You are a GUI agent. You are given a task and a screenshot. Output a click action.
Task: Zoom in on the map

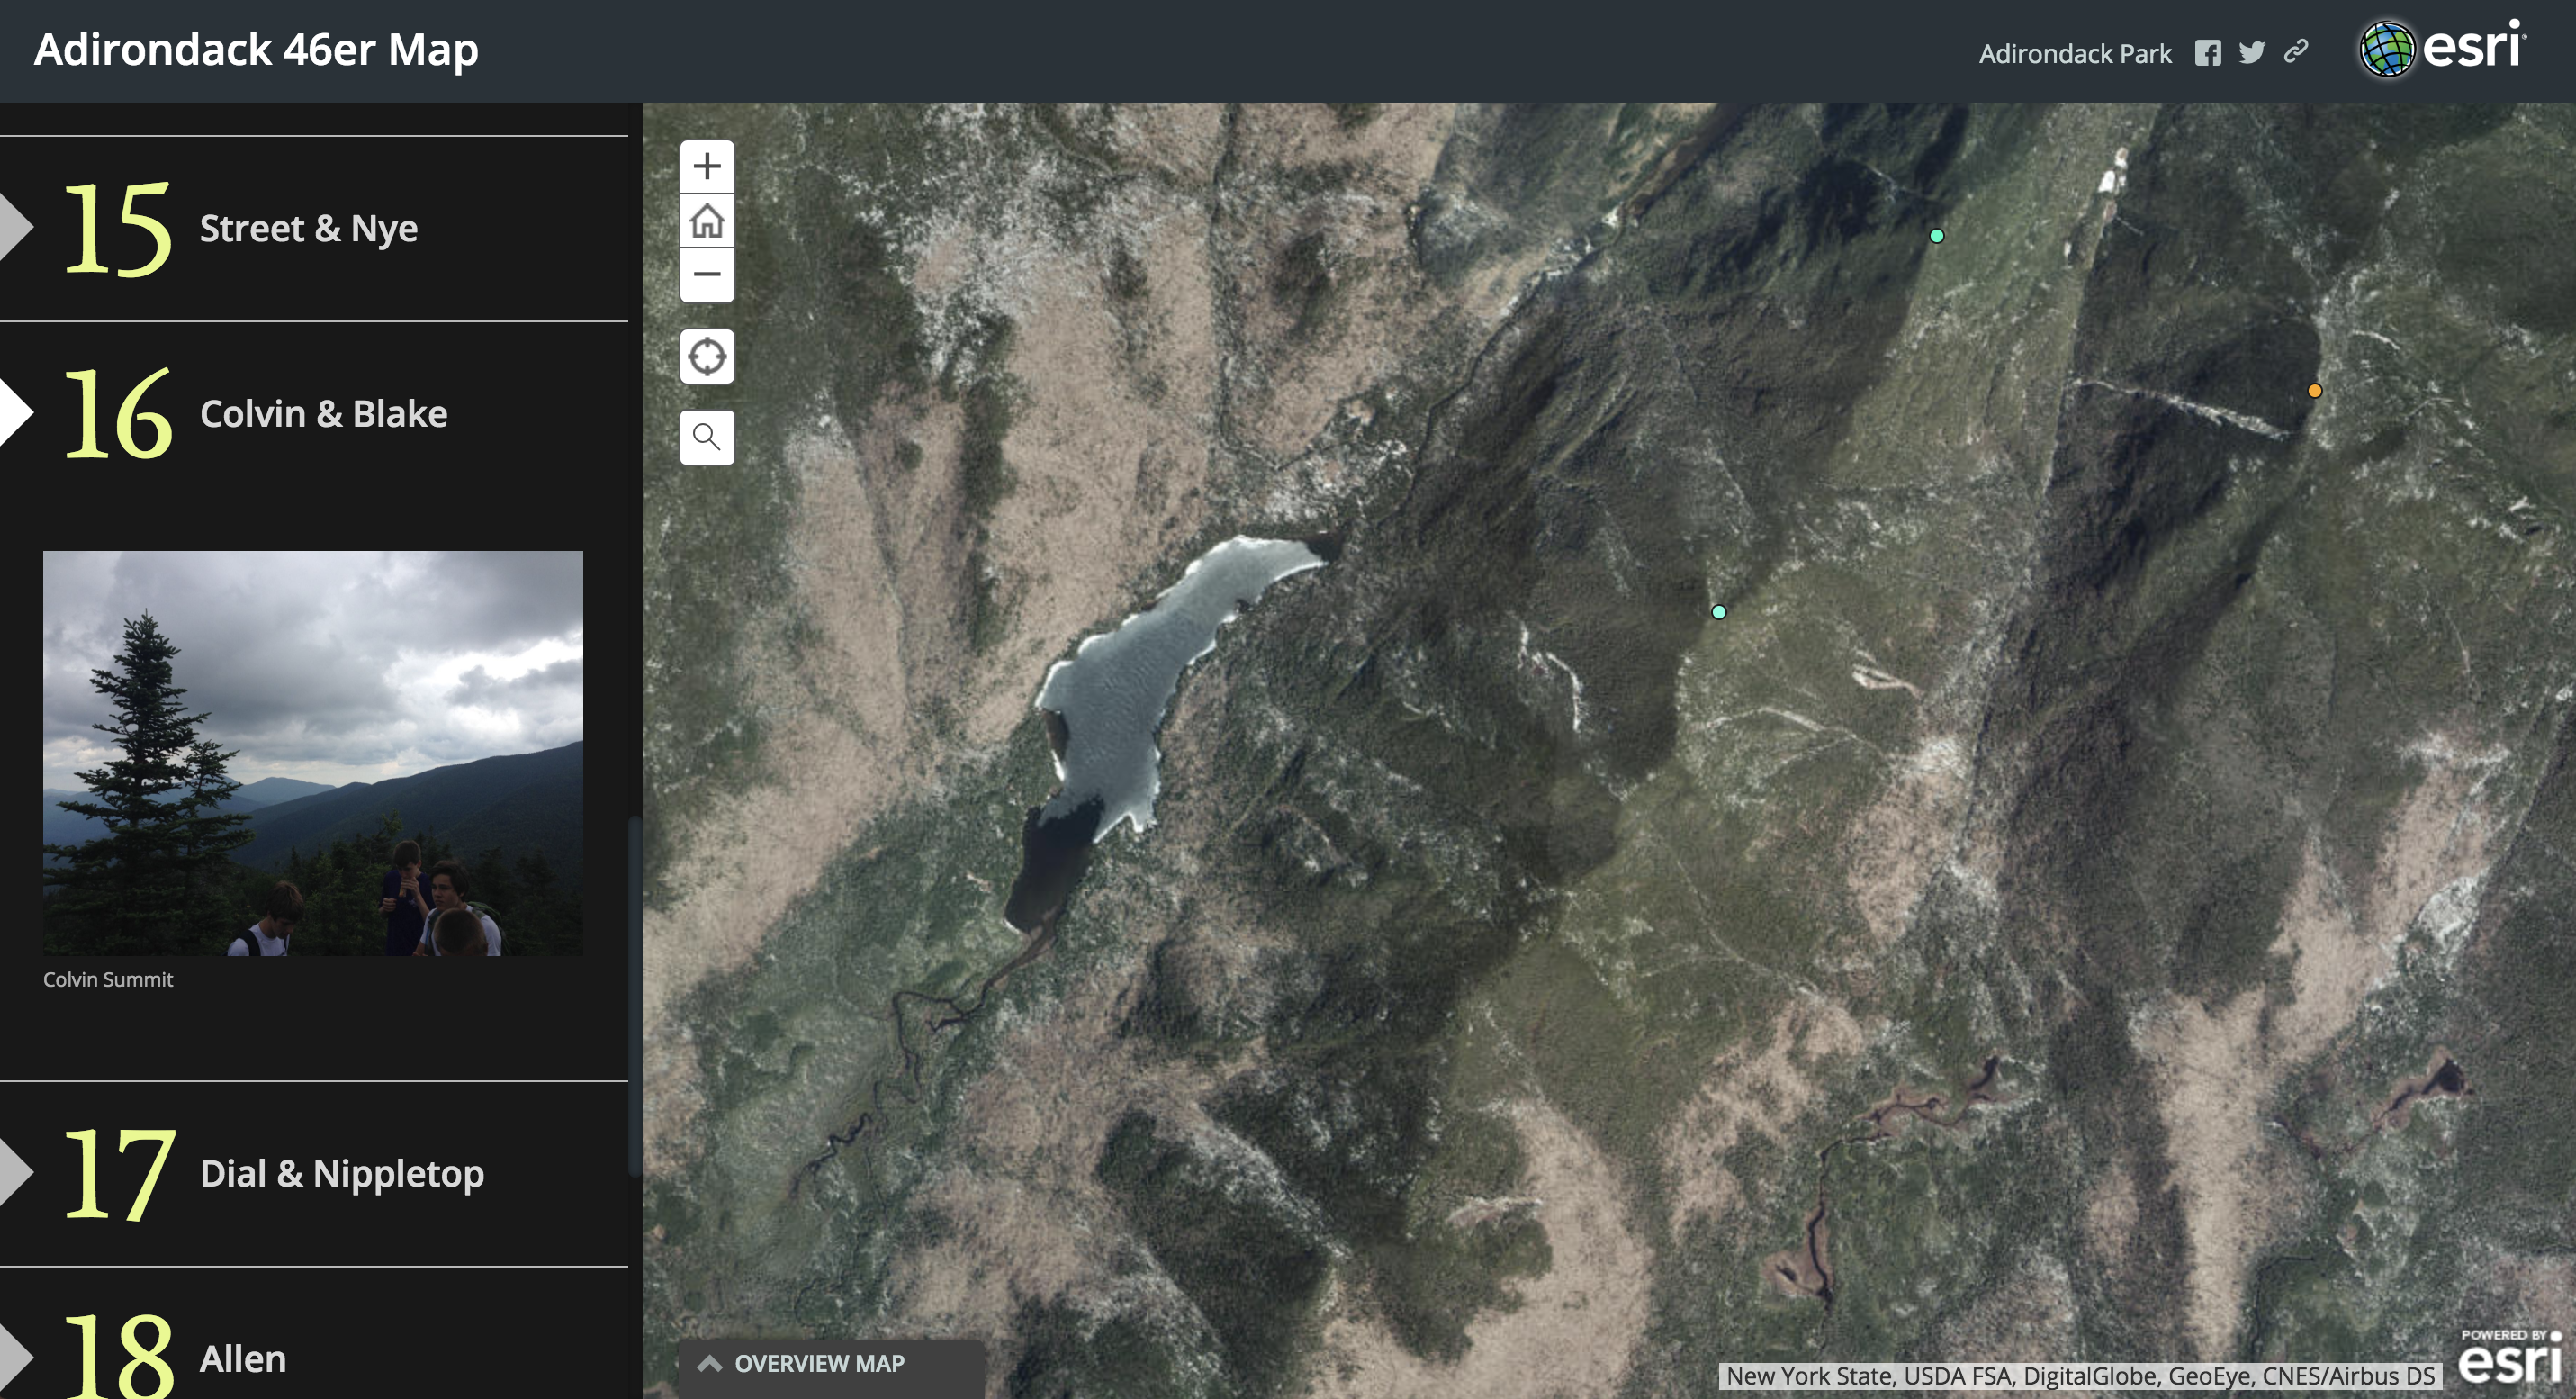707,166
